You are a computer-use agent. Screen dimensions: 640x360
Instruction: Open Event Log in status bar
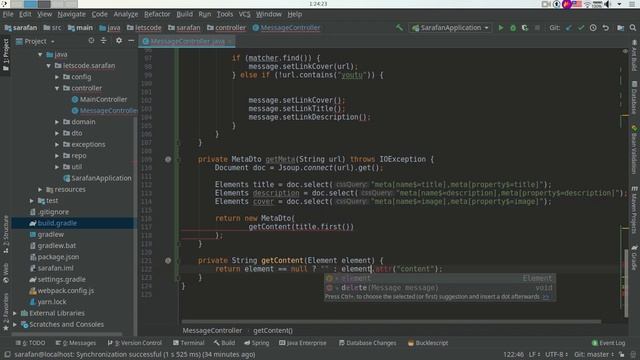(x=608, y=343)
